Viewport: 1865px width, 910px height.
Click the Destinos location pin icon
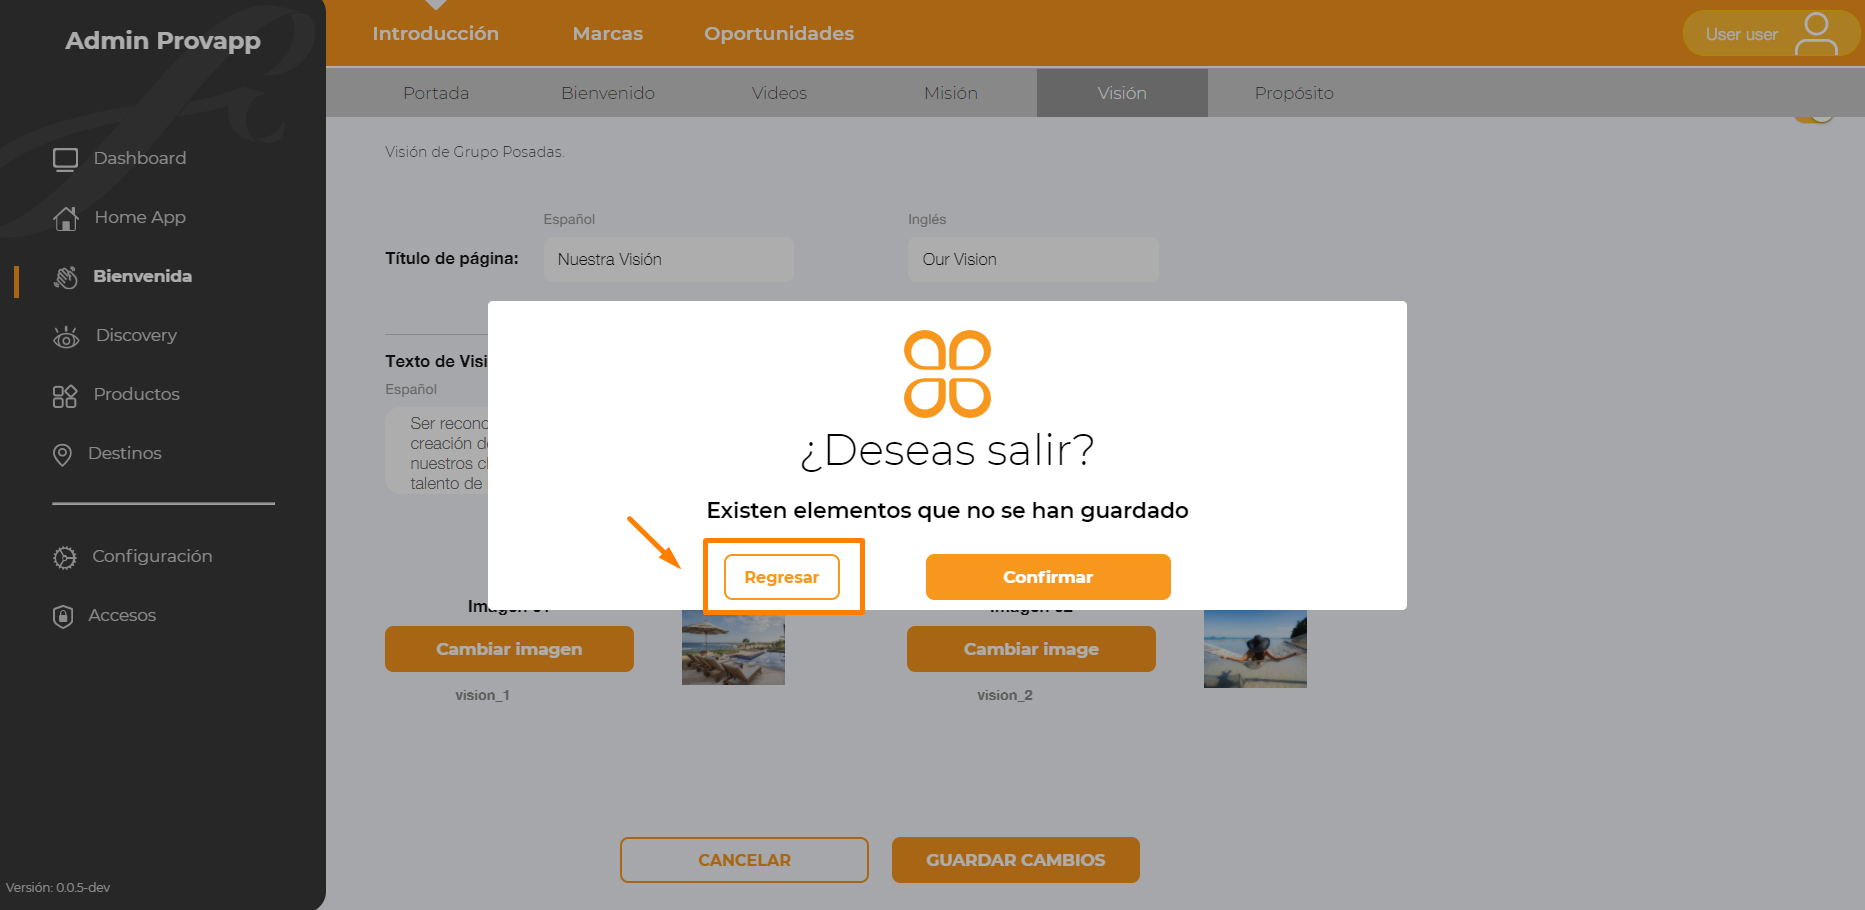point(62,455)
